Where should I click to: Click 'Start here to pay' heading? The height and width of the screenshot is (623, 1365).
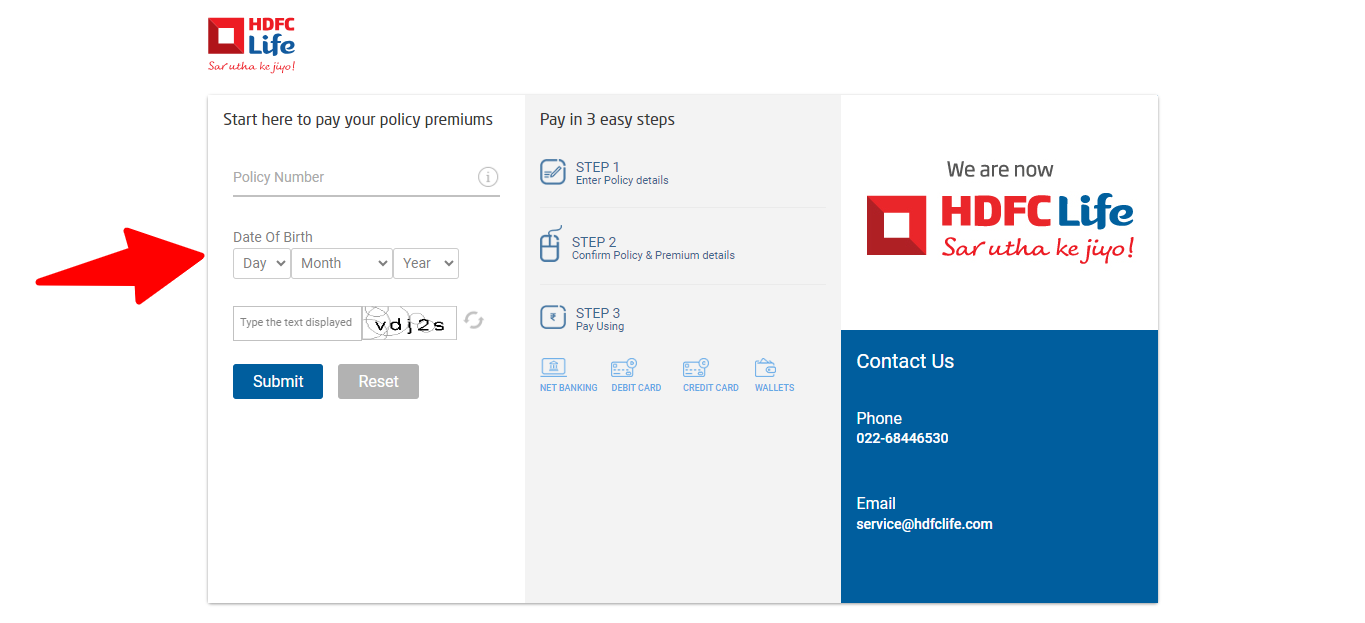coord(358,119)
